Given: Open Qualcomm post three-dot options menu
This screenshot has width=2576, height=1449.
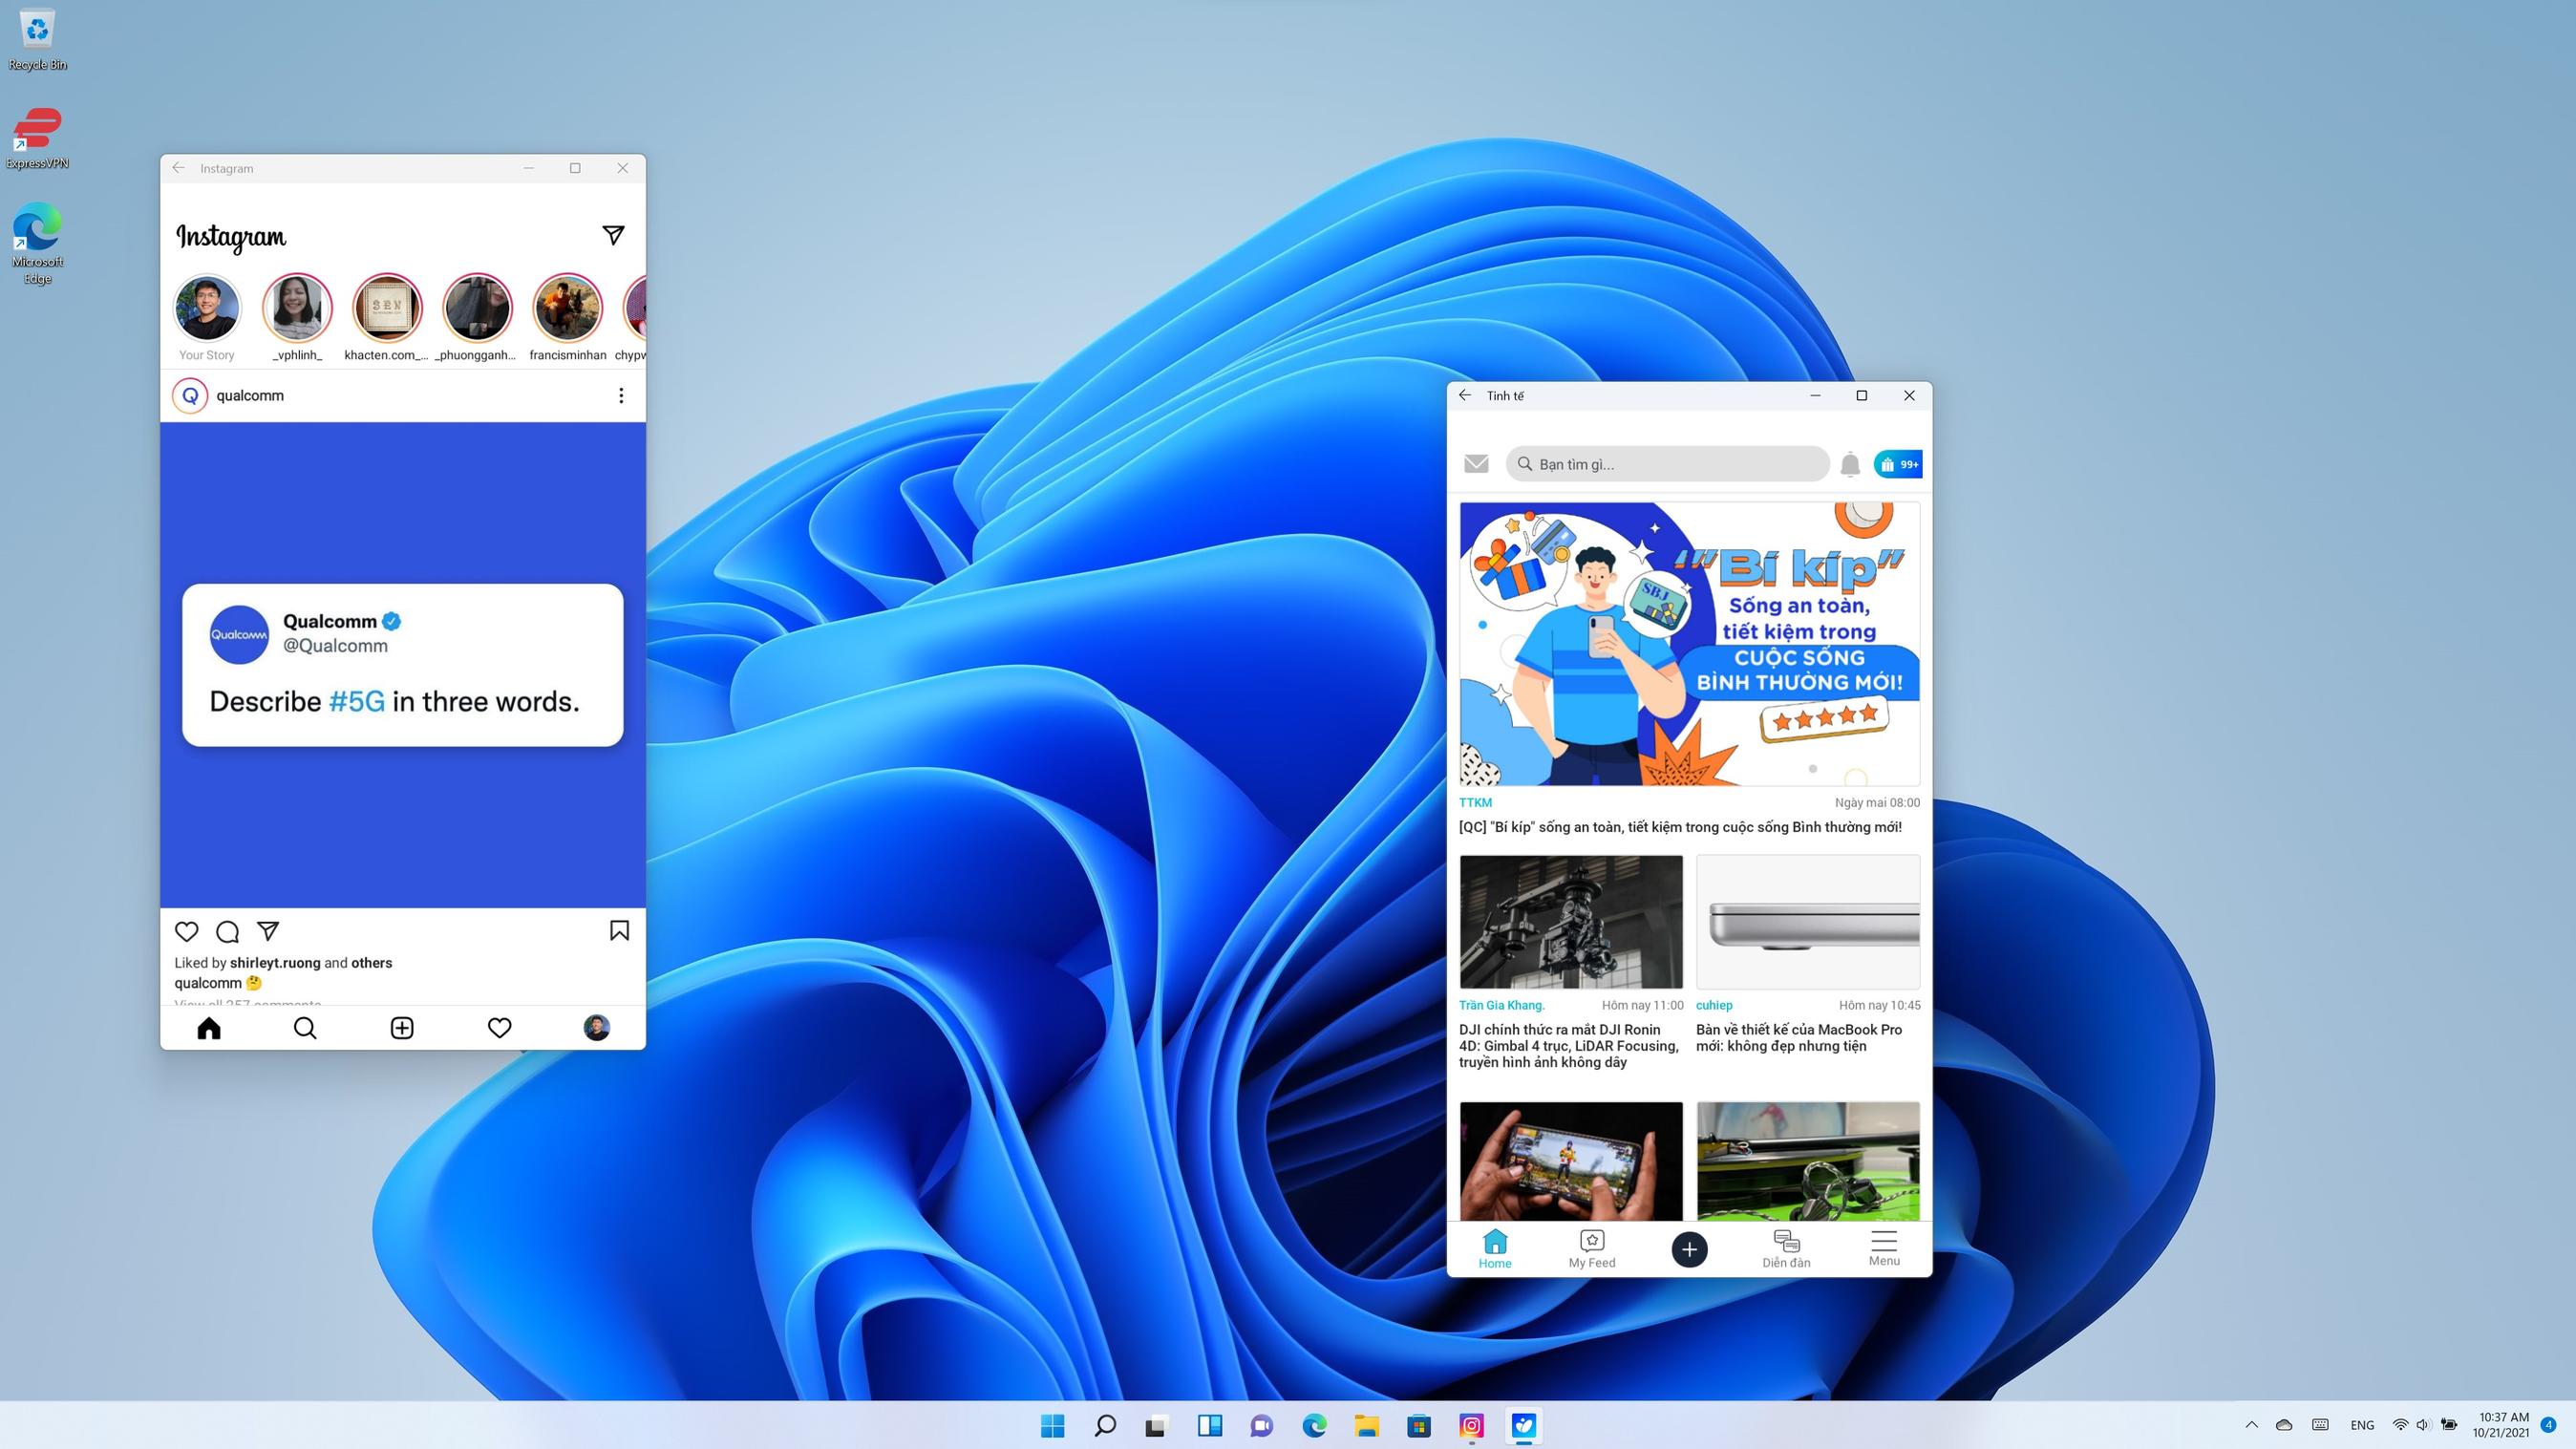Looking at the screenshot, I should 621,396.
